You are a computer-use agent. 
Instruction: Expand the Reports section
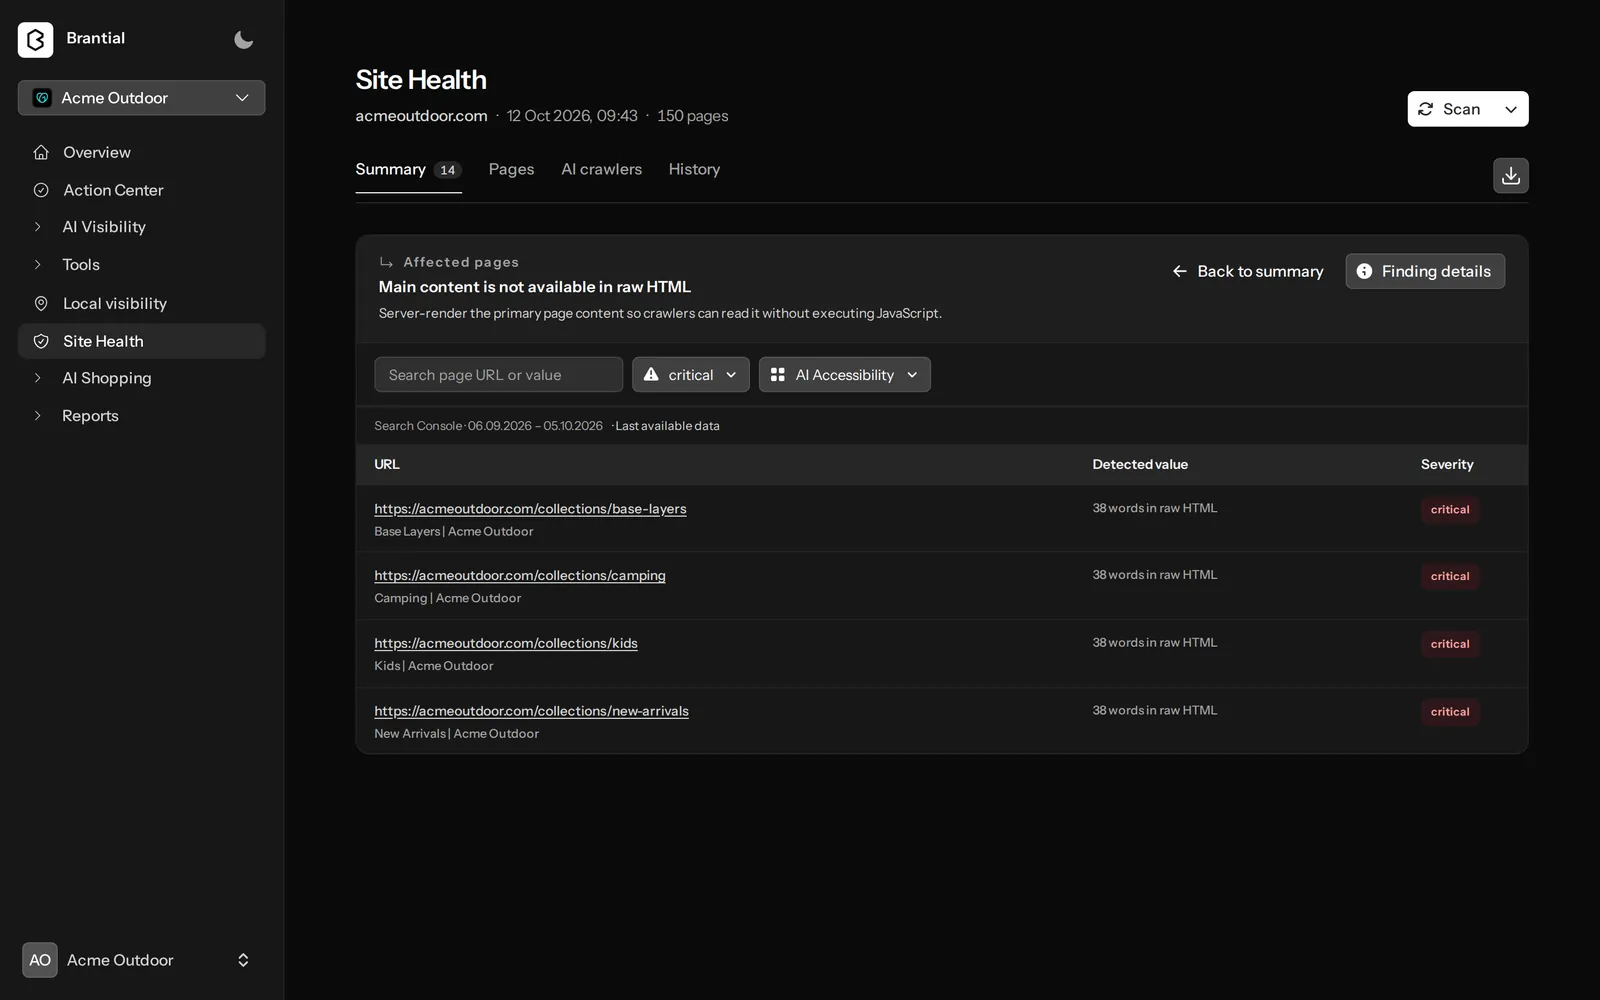pos(38,416)
